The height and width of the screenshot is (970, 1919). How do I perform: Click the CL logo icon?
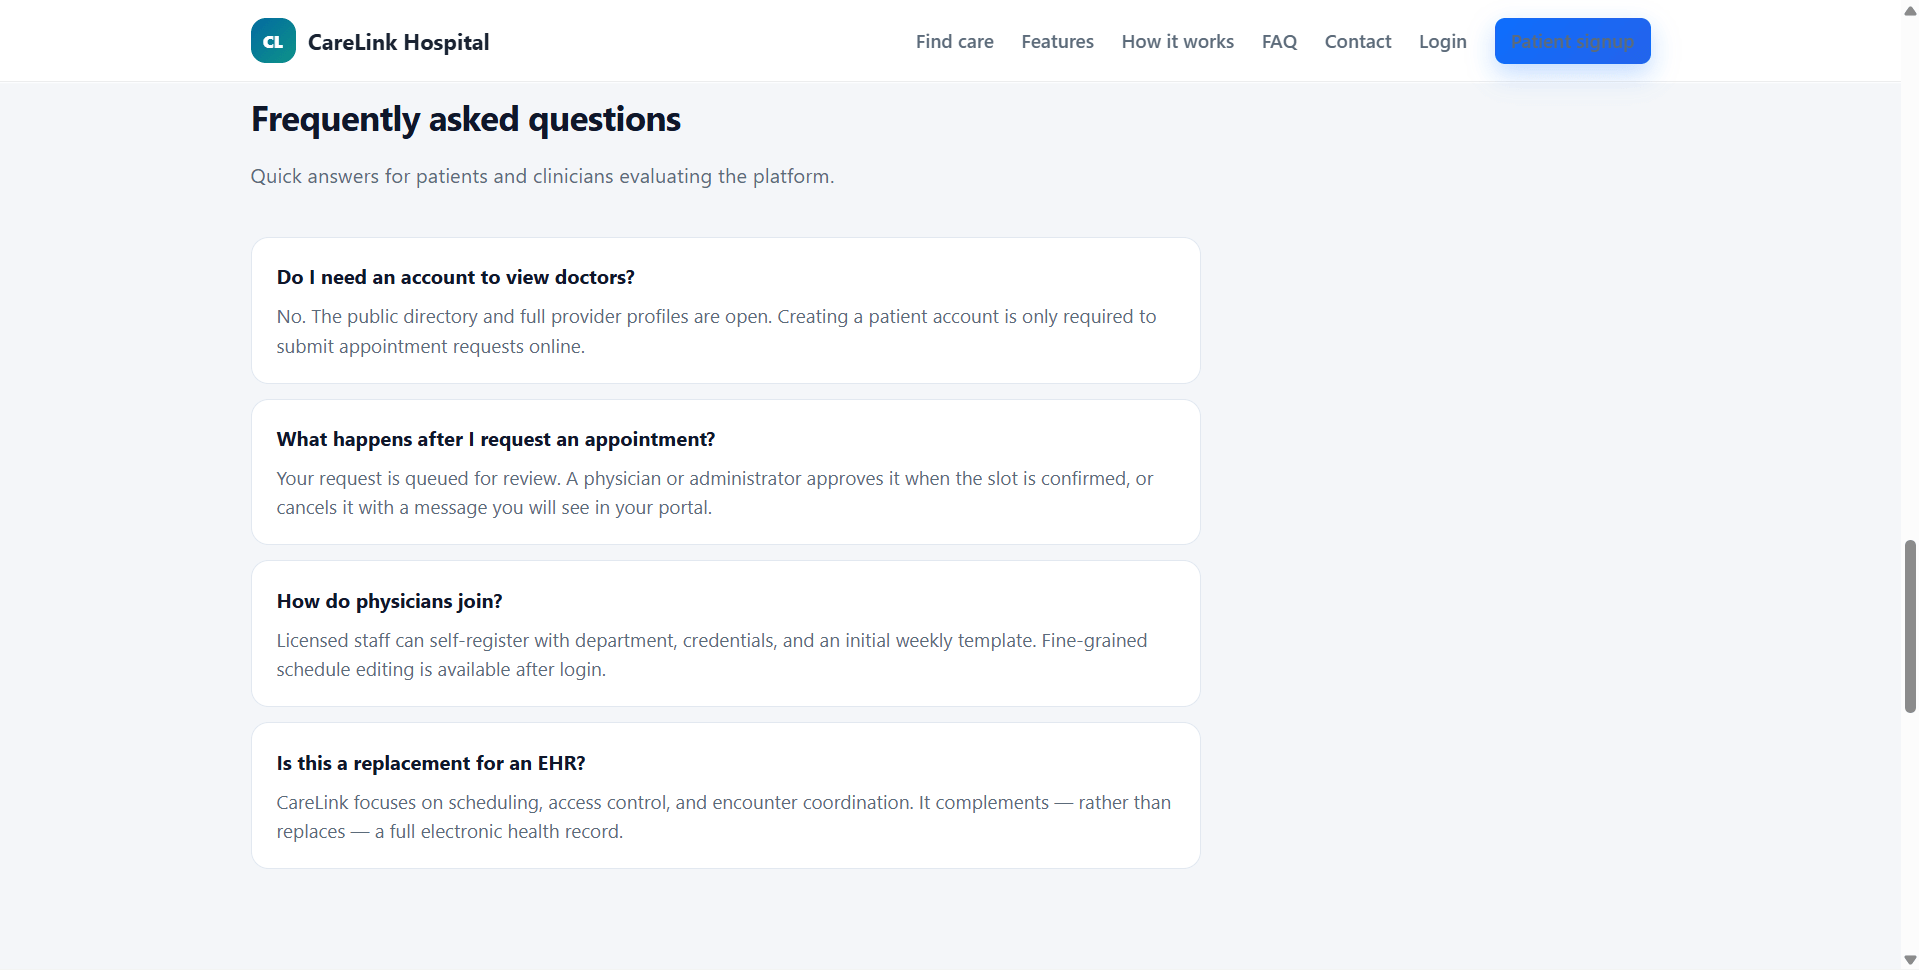pos(273,41)
